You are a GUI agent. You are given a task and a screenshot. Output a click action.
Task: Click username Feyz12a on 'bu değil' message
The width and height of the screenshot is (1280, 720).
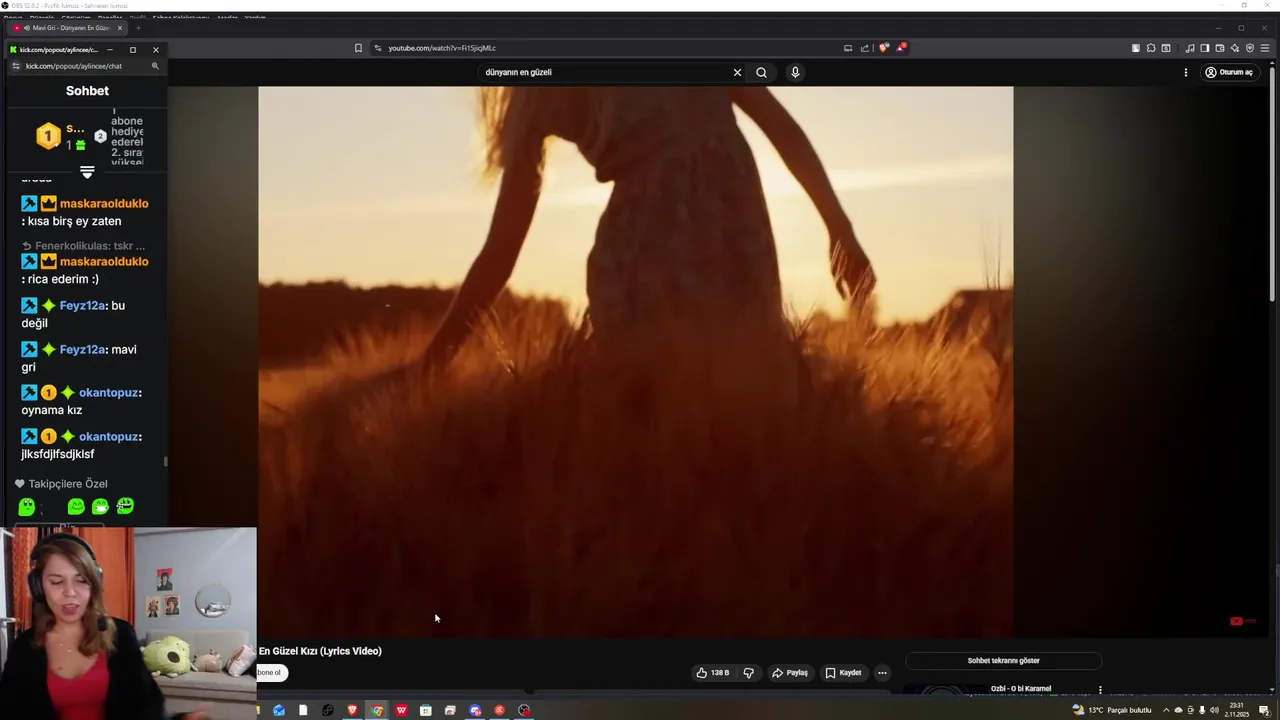click(x=82, y=305)
